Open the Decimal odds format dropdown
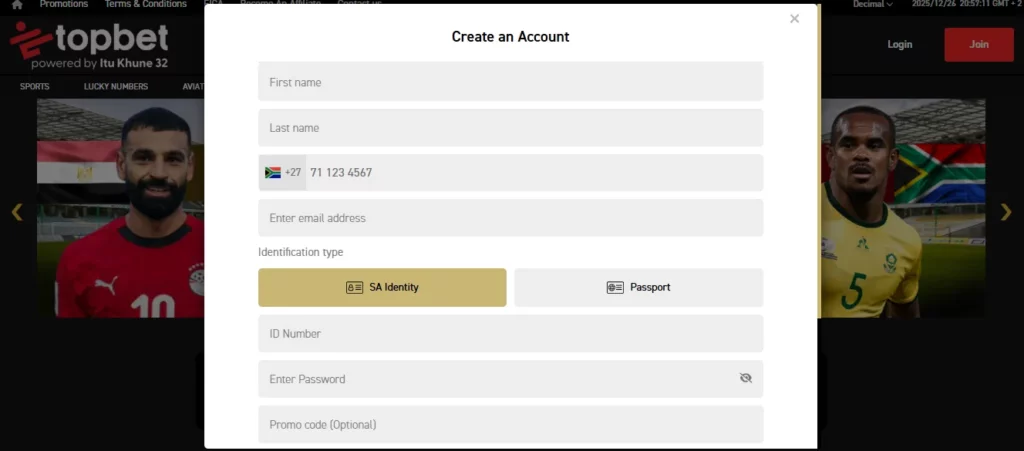 [x=872, y=4]
